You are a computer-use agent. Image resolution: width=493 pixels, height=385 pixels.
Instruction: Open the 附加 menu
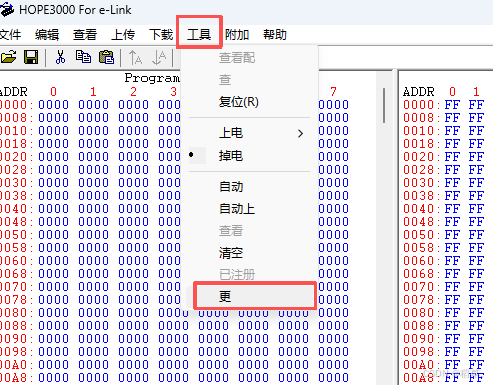pyautogui.click(x=237, y=35)
